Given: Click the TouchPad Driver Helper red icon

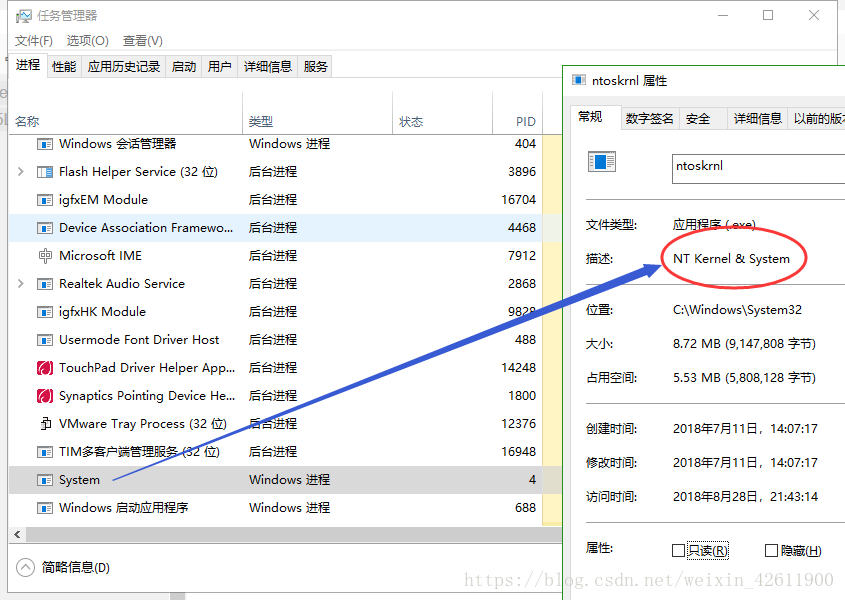Looking at the screenshot, I should coord(45,368).
